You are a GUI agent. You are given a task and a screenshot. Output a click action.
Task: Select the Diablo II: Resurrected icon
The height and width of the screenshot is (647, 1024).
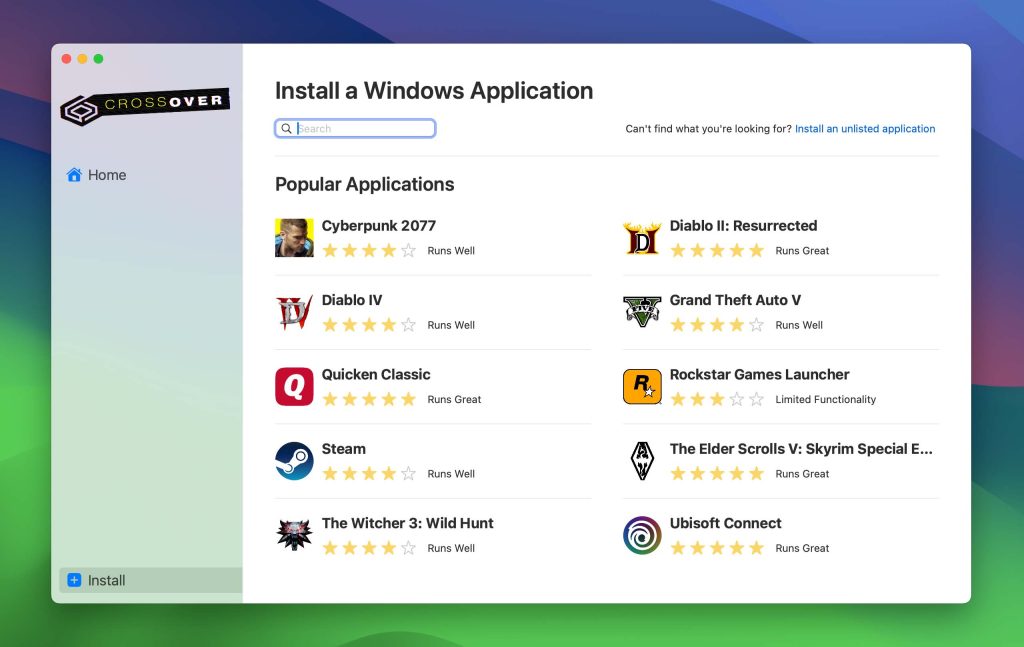[642, 238]
